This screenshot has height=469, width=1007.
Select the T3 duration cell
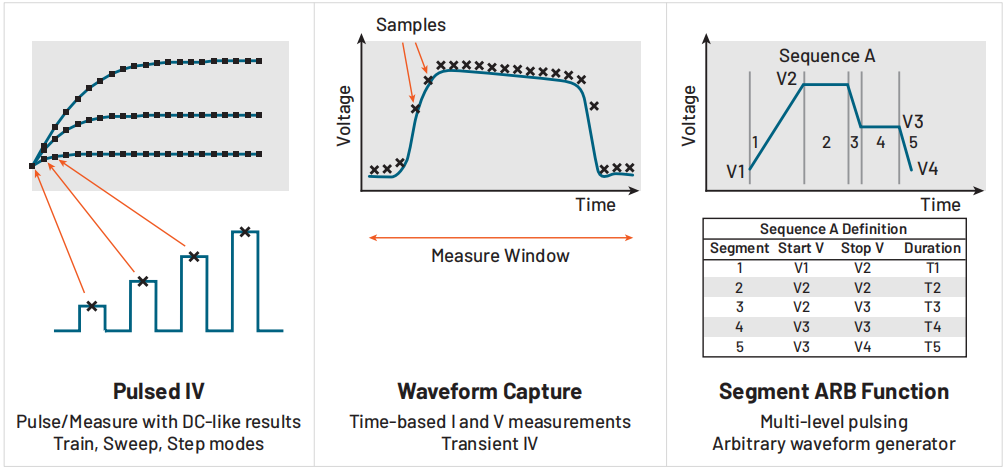[933, 307]
